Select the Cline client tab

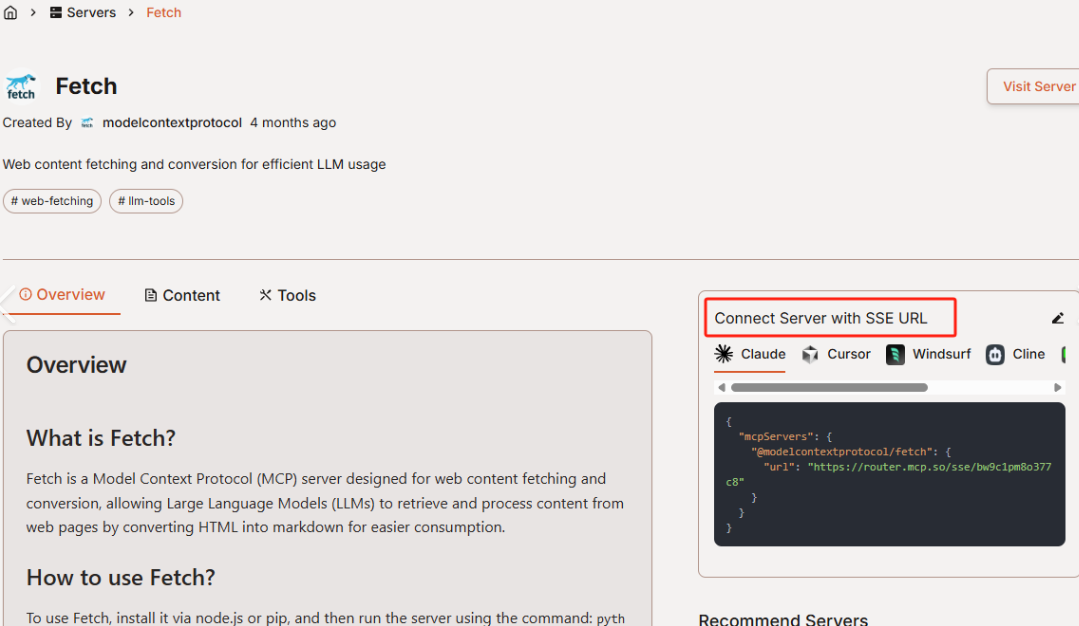tap(1016, 354)
